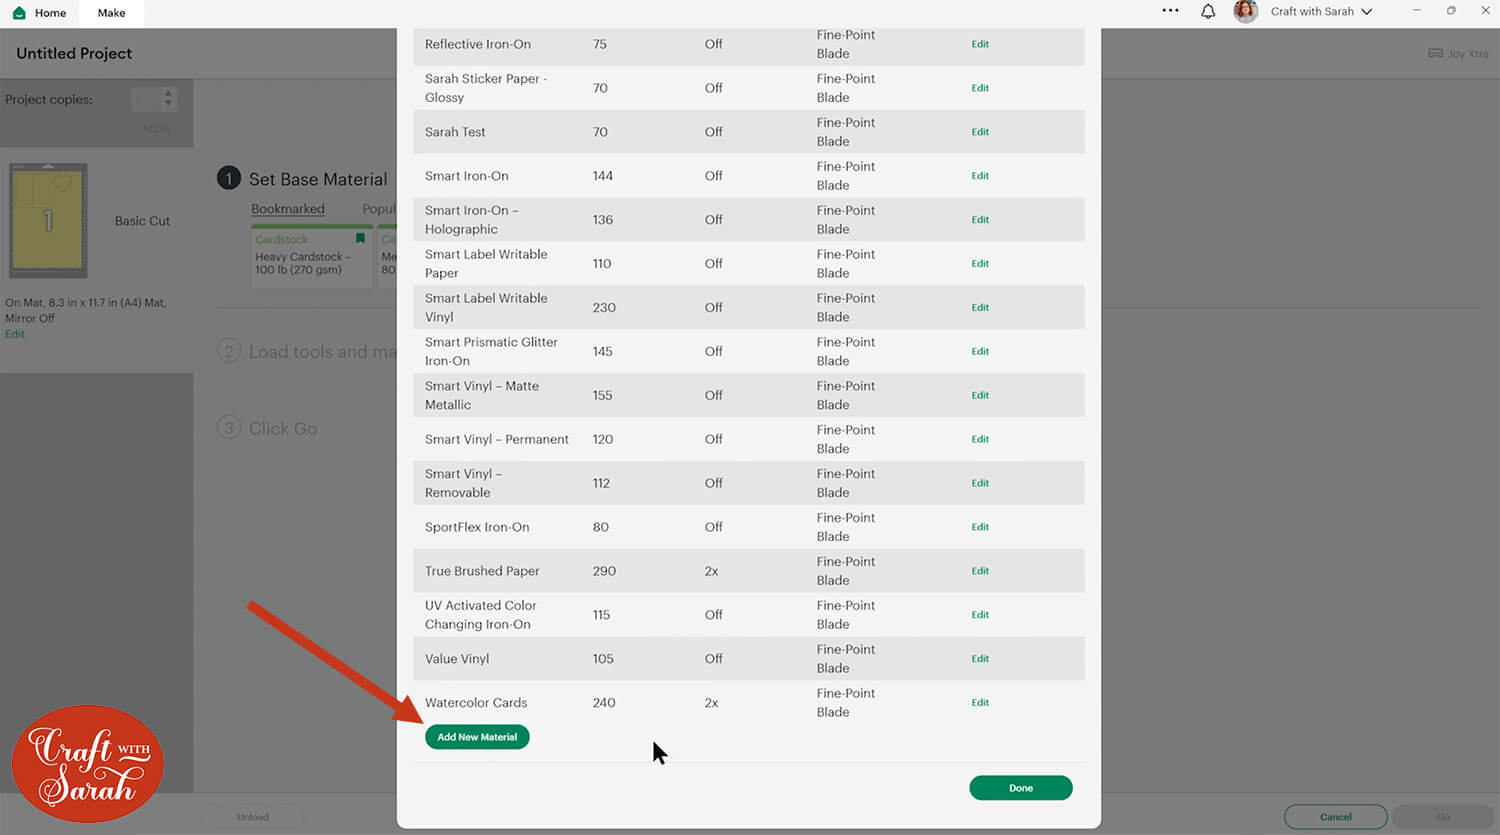The width and height of the screenshot is (1500, 835).
Task: Click the Add New Material button
Action: tap(477, 737)
